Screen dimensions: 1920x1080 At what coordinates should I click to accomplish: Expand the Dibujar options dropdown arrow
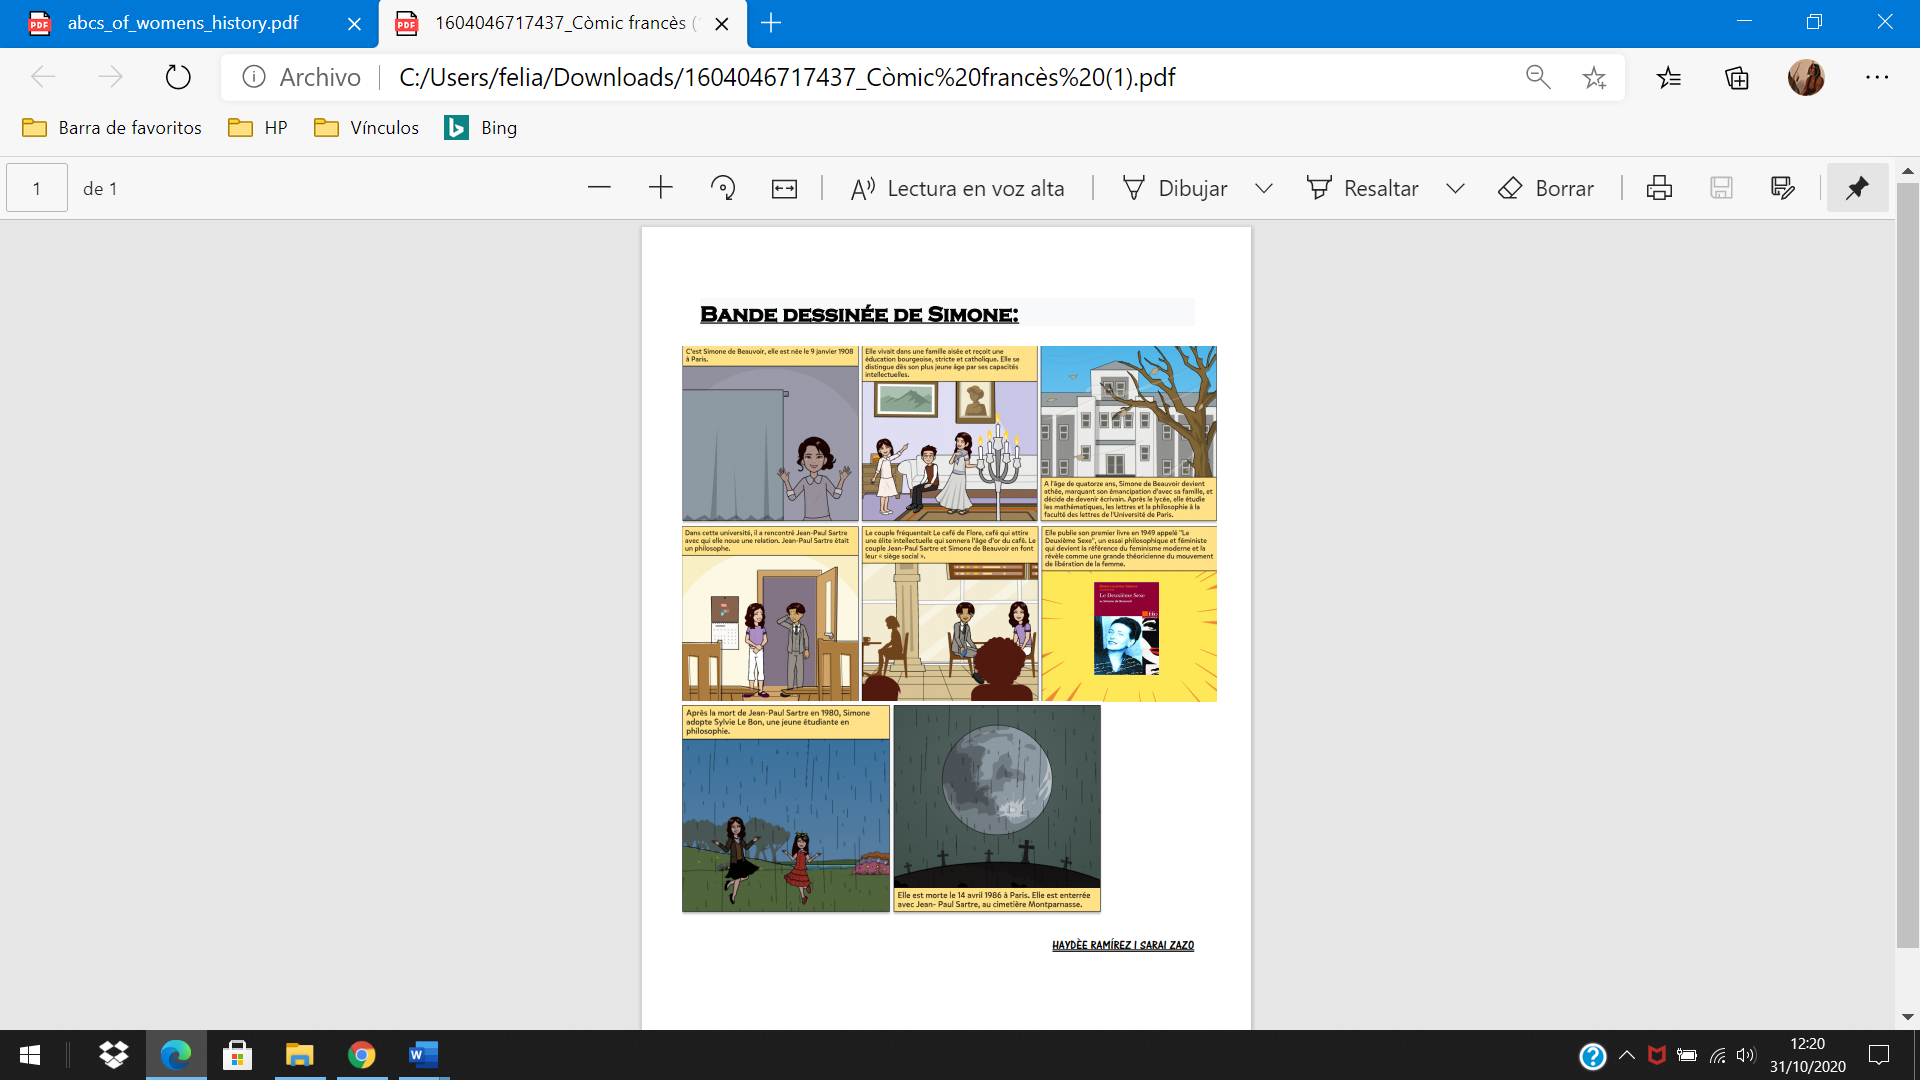coord(1264,188)
